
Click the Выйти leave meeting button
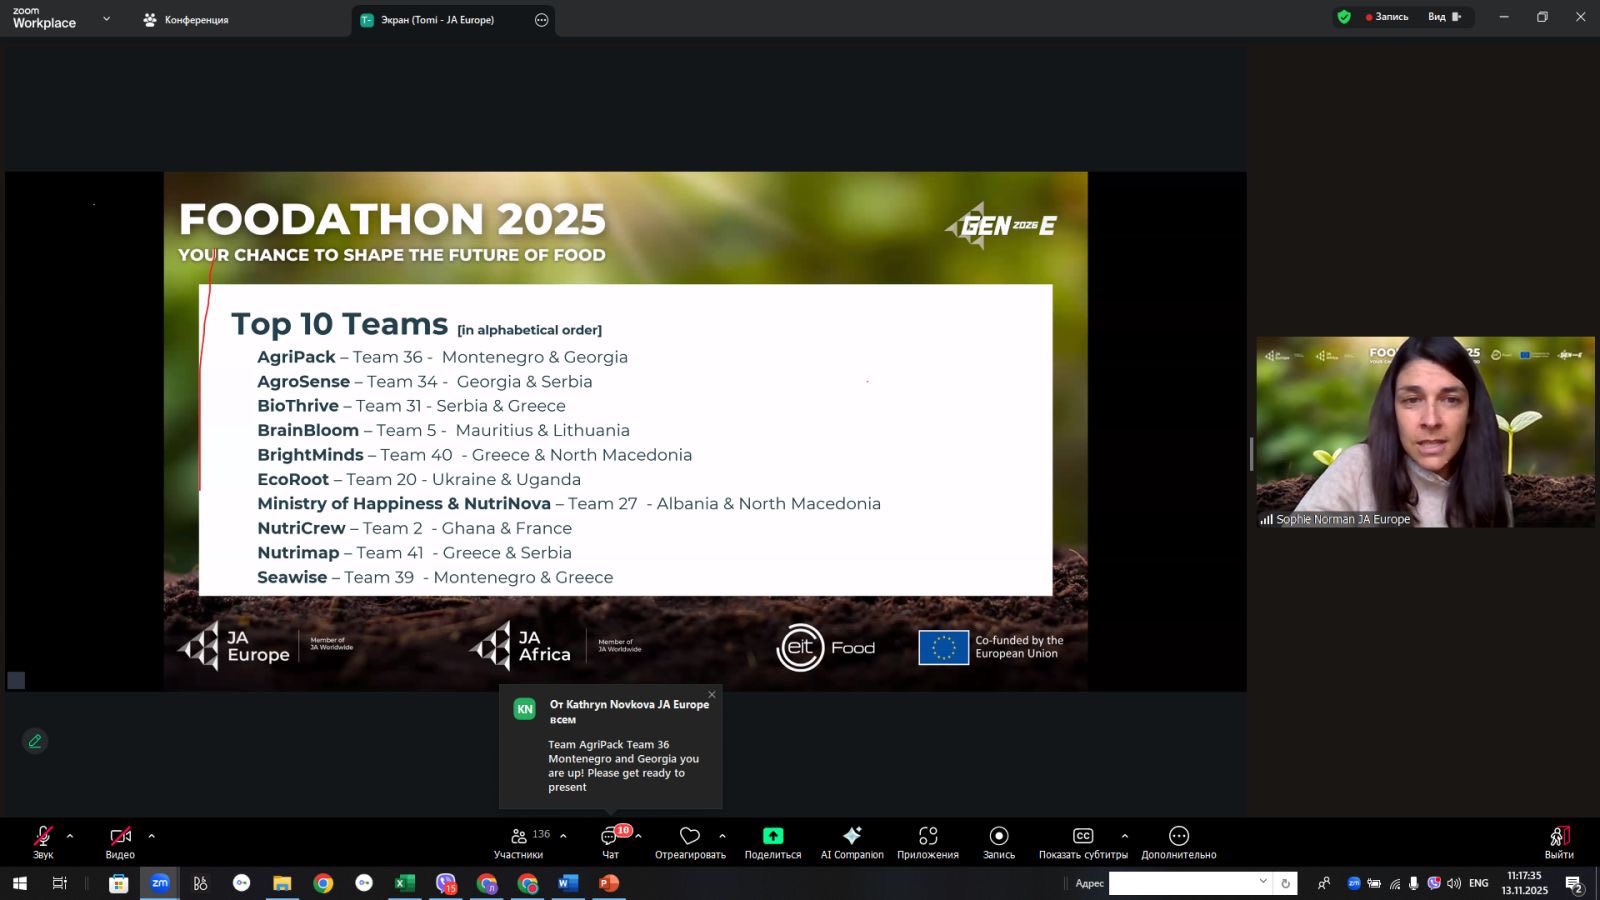(x=1559, y=842)
